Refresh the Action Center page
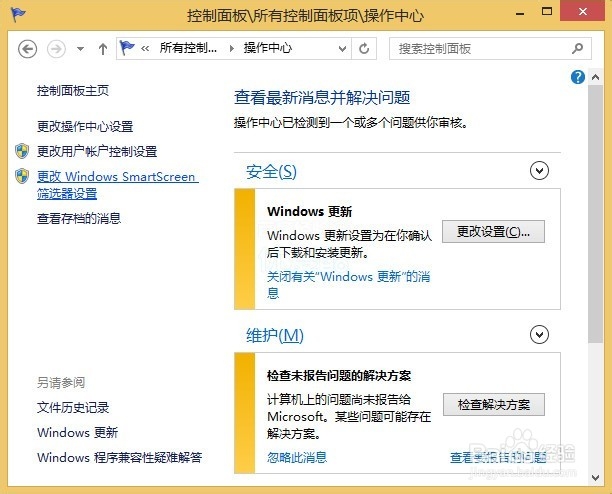This screenshot has width=612, height=494. pyautogui.click(x=364, y=49)
